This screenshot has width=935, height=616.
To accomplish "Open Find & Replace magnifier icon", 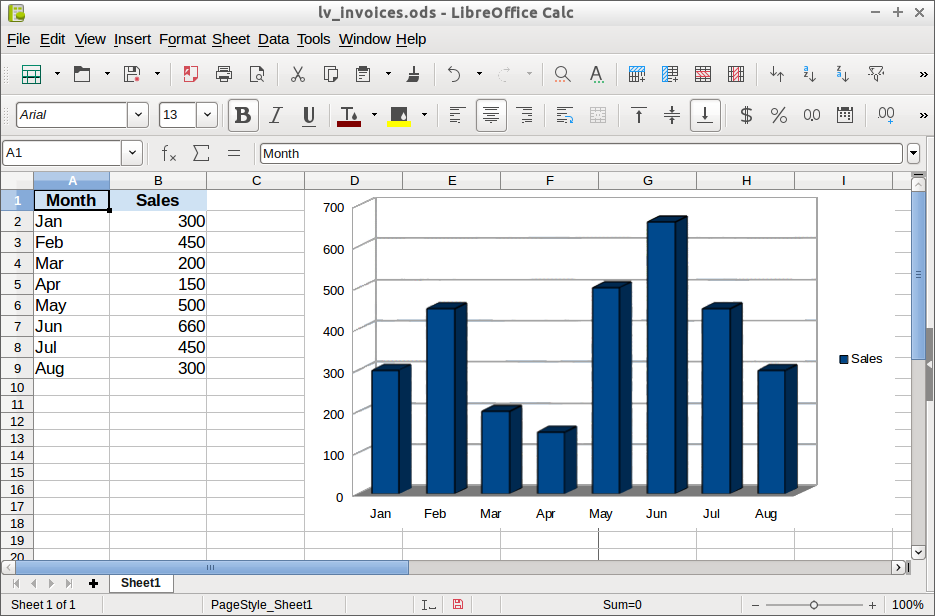I will (x=562, y=74).
